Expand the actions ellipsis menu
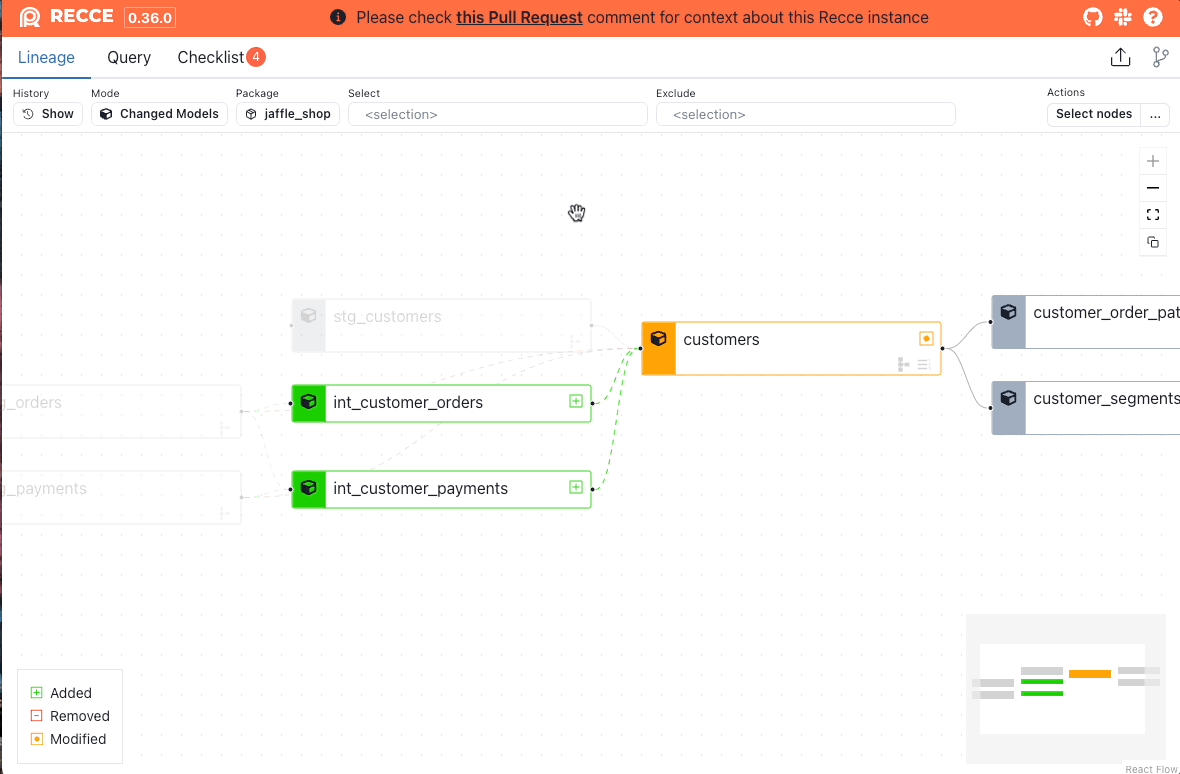The height and width of the screenshot is (774, 1180). coord(1155,114)
